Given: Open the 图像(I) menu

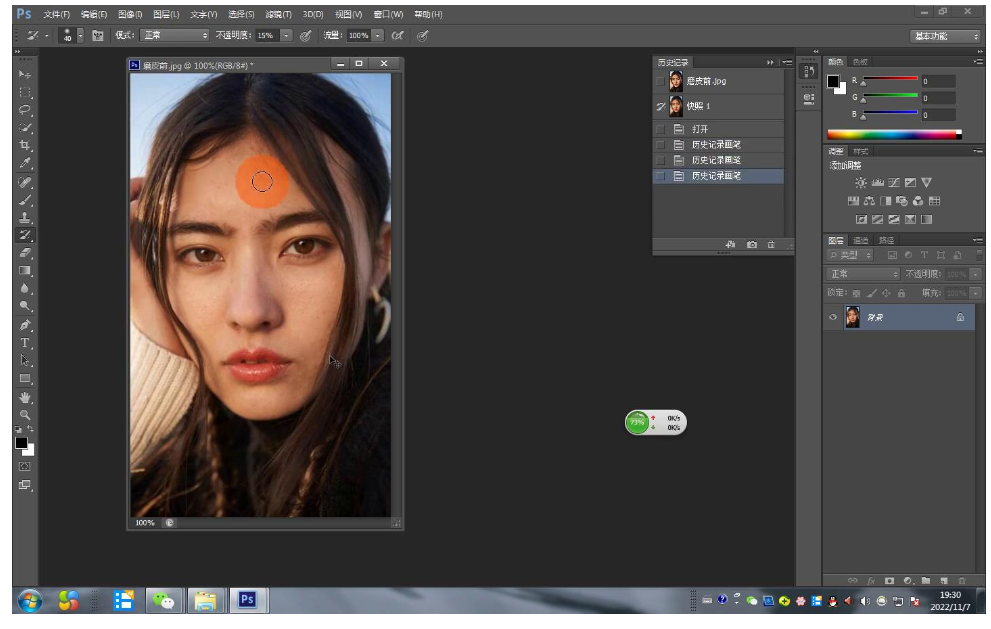Looking at the screenshot, I should (x=130, y=14).
